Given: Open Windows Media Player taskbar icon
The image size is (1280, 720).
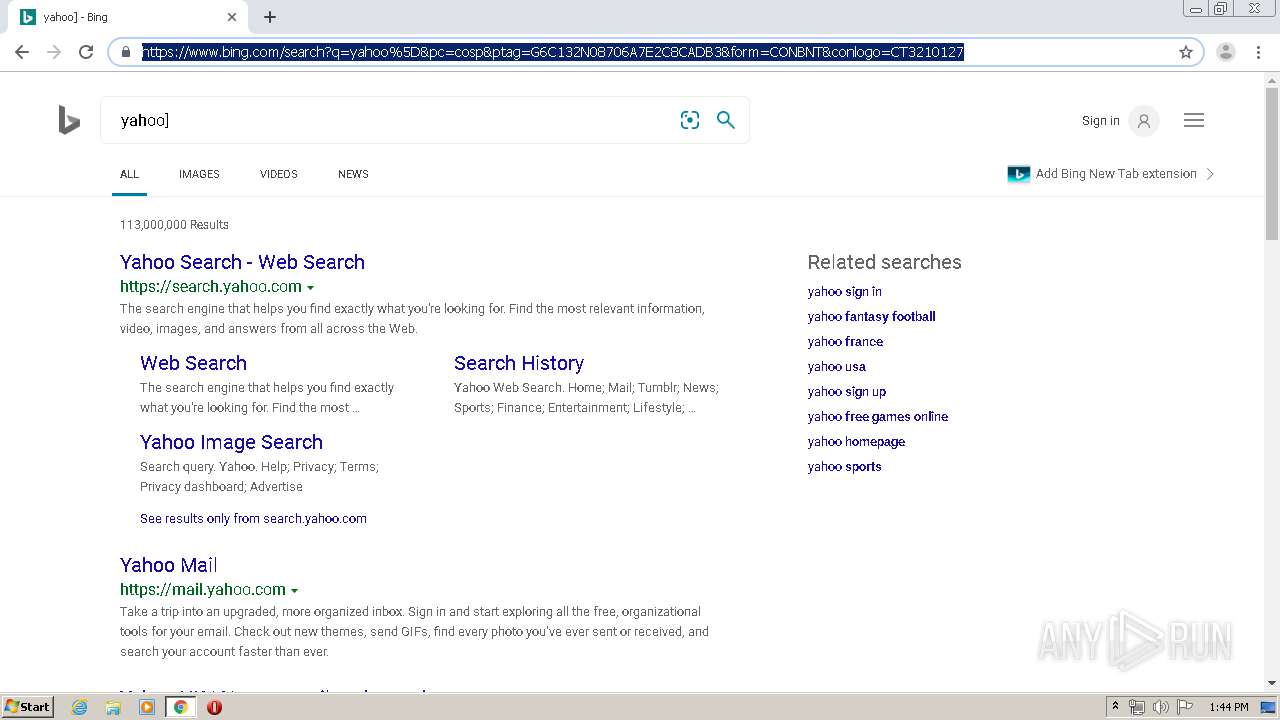Looking at the screenshot, I should point(147,707).
